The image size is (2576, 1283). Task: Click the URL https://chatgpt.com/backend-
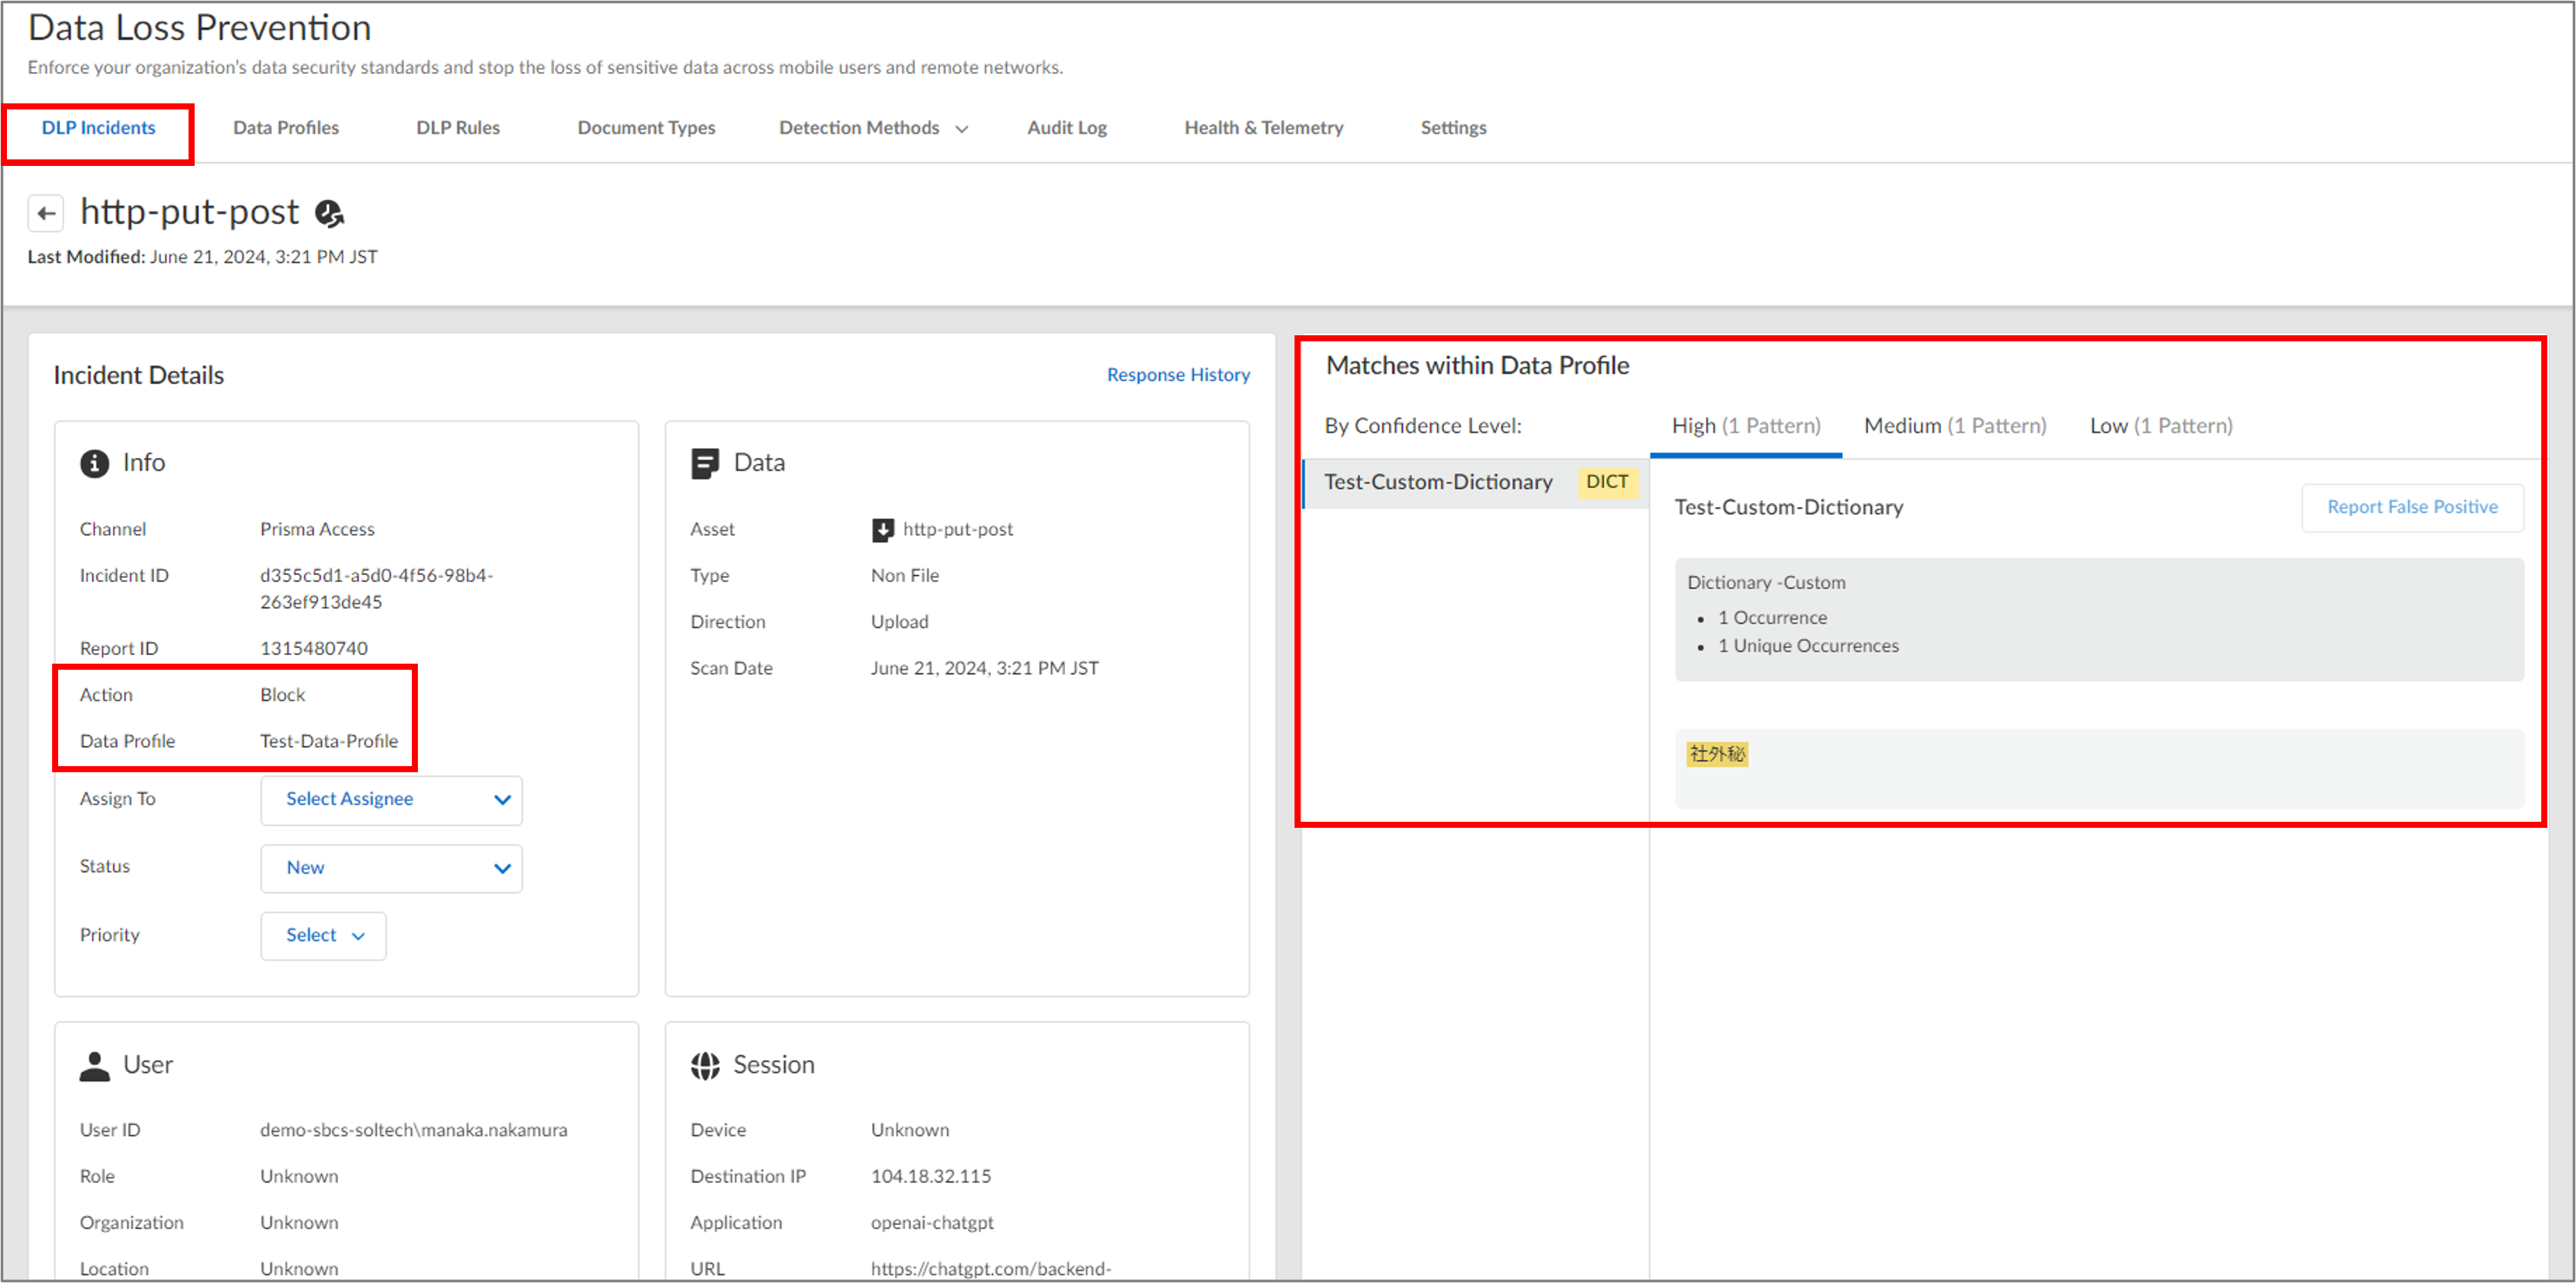[x=991, y=1269]
